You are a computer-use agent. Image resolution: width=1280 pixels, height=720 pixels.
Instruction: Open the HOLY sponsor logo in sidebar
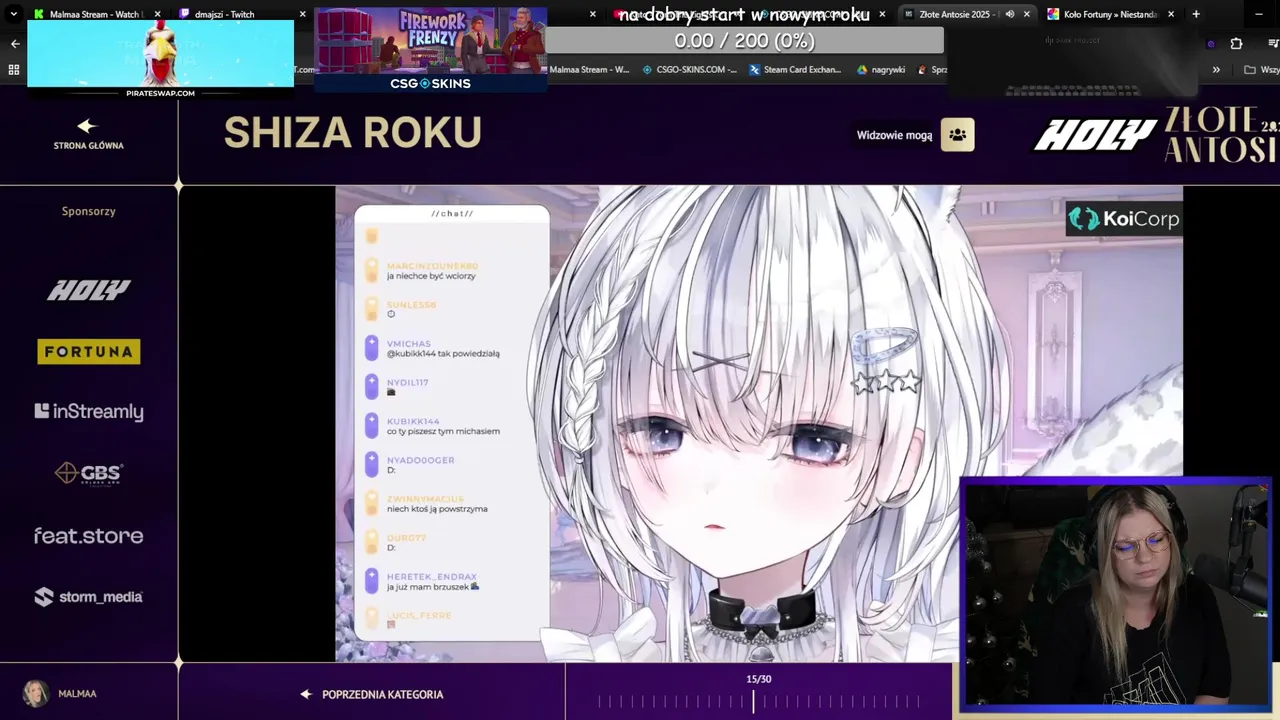pos(89,290)
